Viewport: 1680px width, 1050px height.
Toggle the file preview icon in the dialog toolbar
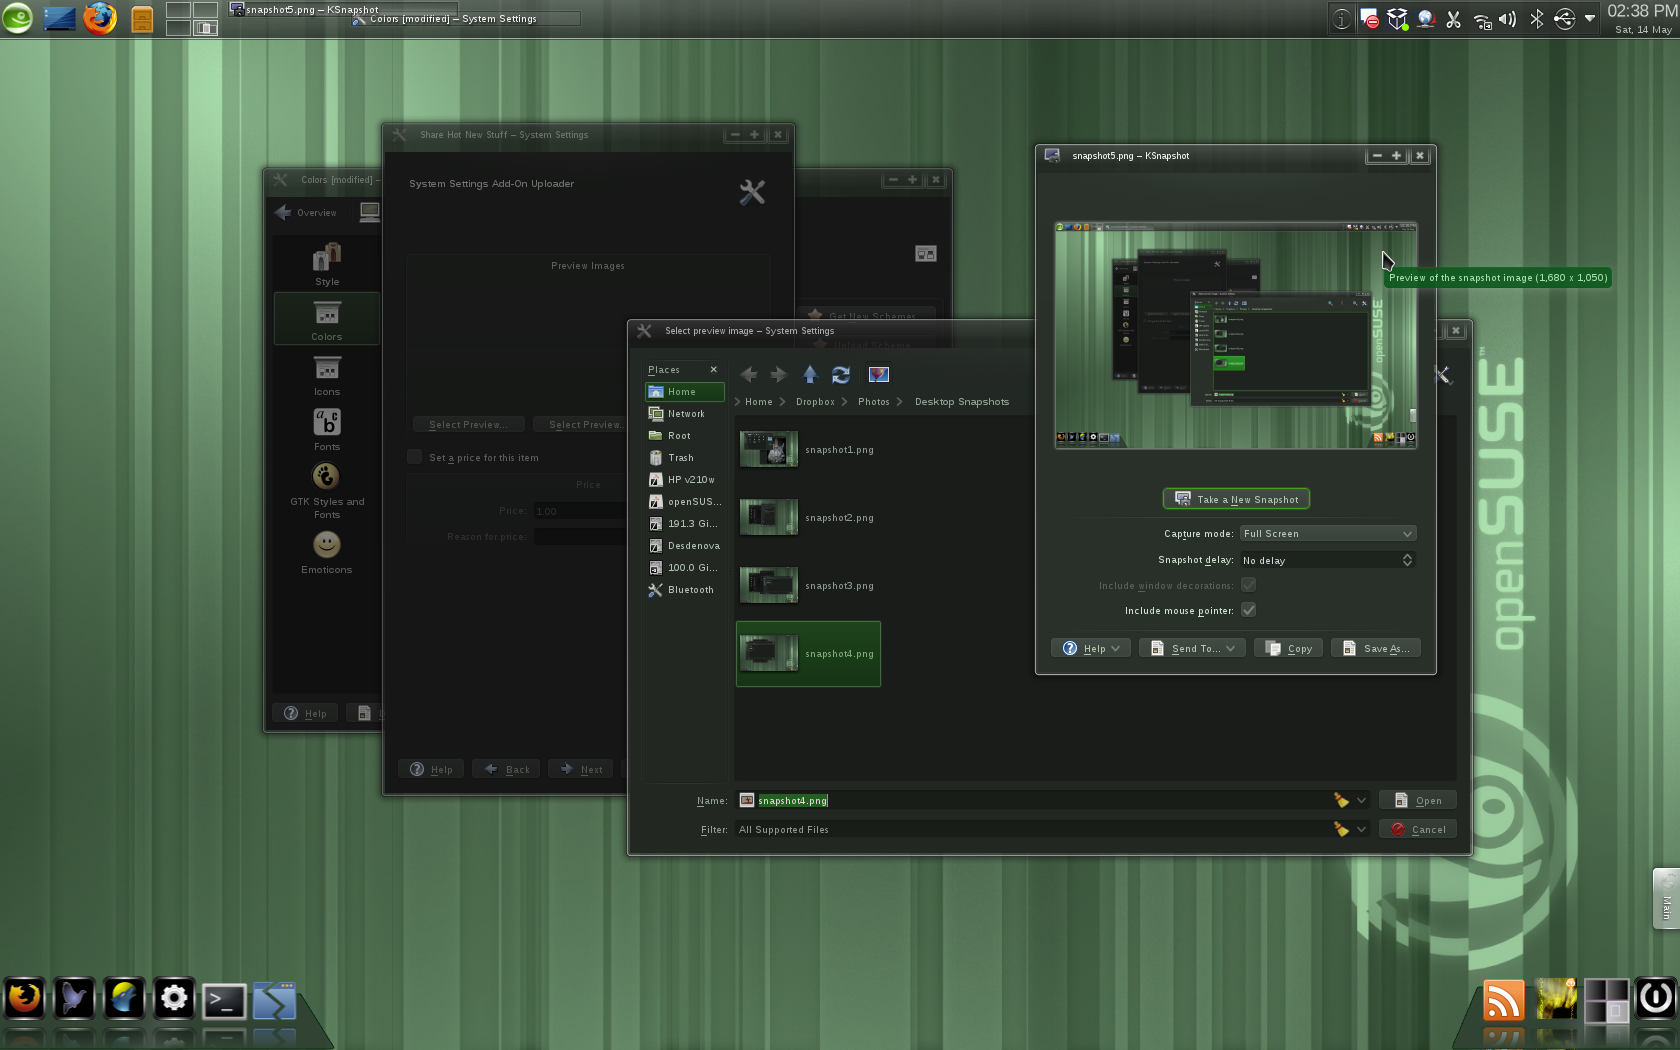tap(879, 375)
